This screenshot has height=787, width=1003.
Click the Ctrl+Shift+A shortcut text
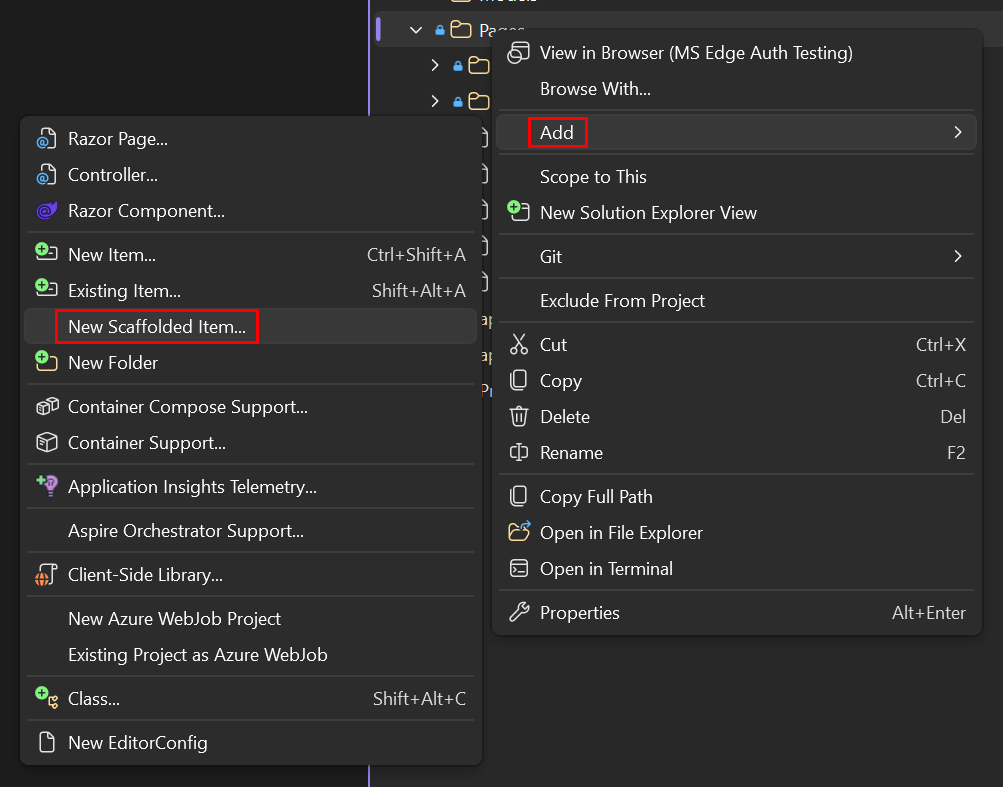click(x=416, y=255)
